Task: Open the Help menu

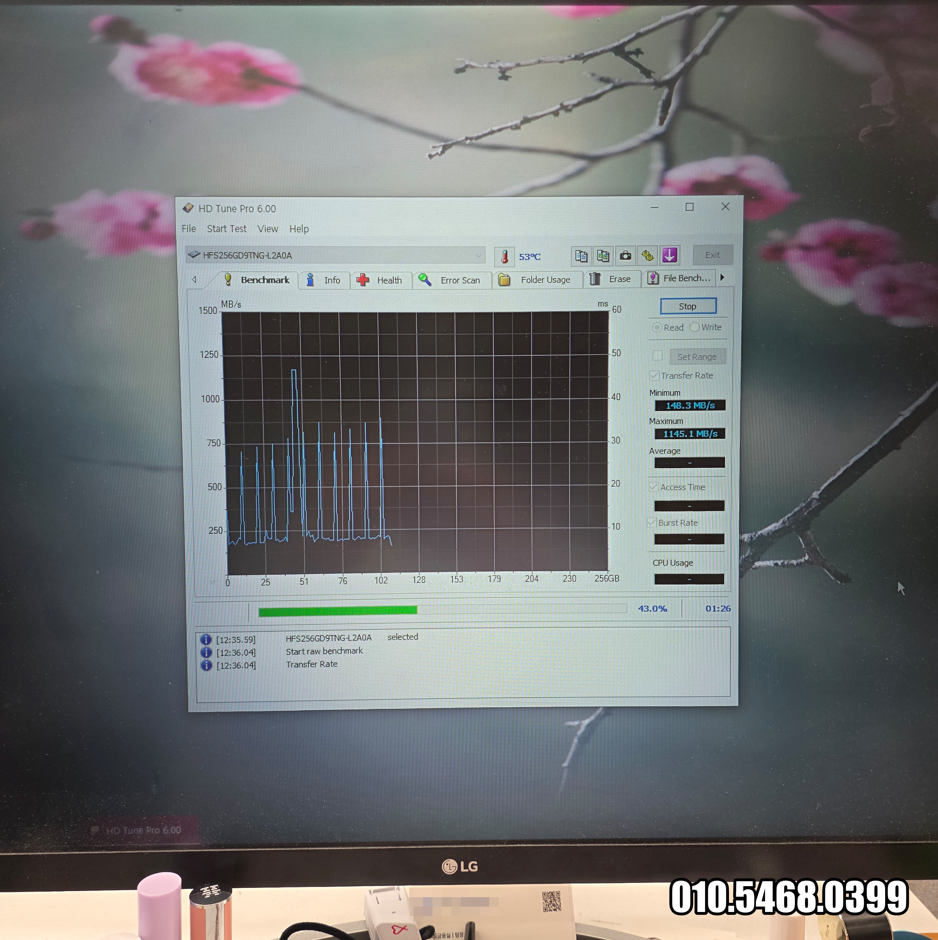Action: 299,228
